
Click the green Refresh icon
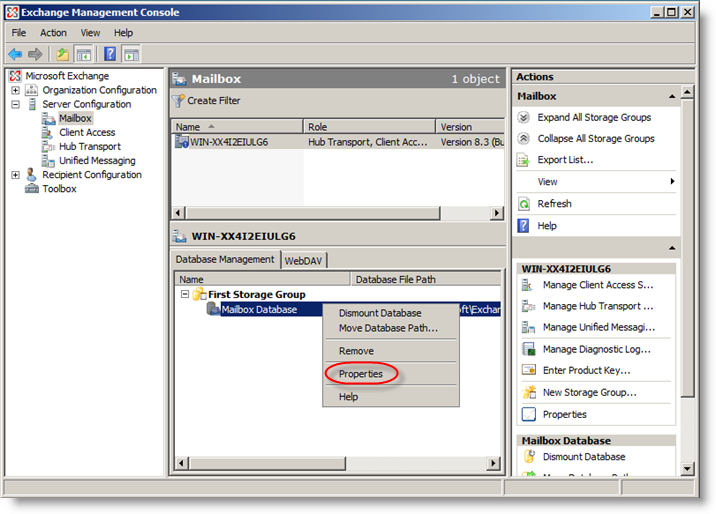click(523, 204)
